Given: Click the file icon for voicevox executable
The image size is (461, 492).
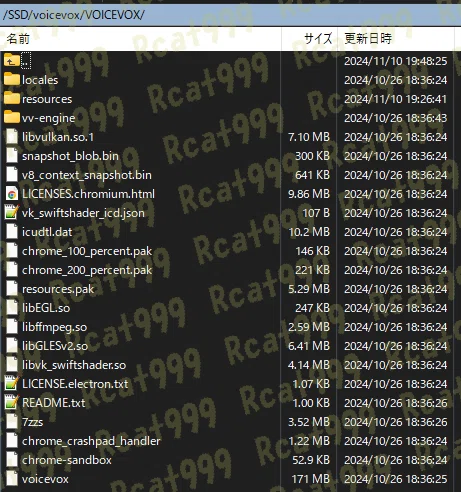Looking at the screenshot, I should (x=12, y=479).
